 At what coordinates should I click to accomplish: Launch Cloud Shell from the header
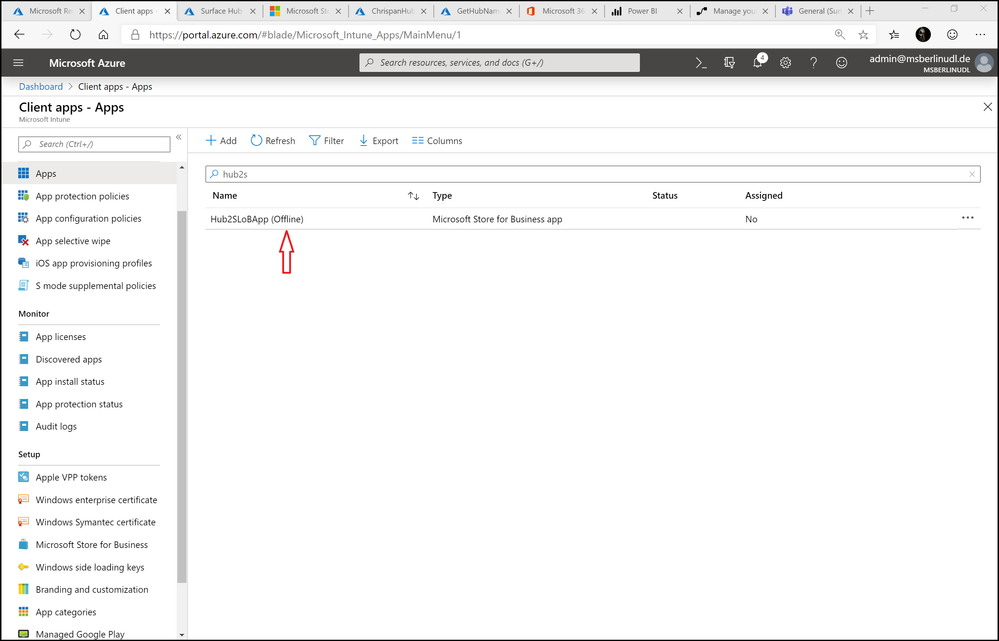pos(701,62)
